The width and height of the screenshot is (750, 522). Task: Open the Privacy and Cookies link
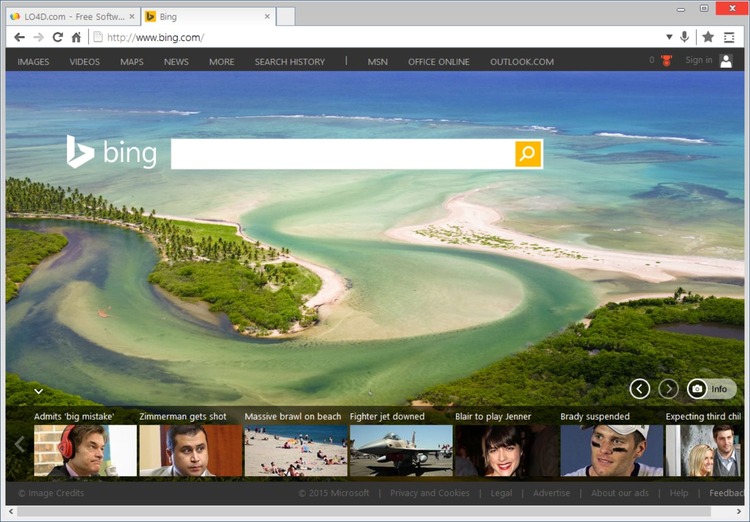click(x=430, y=493)
